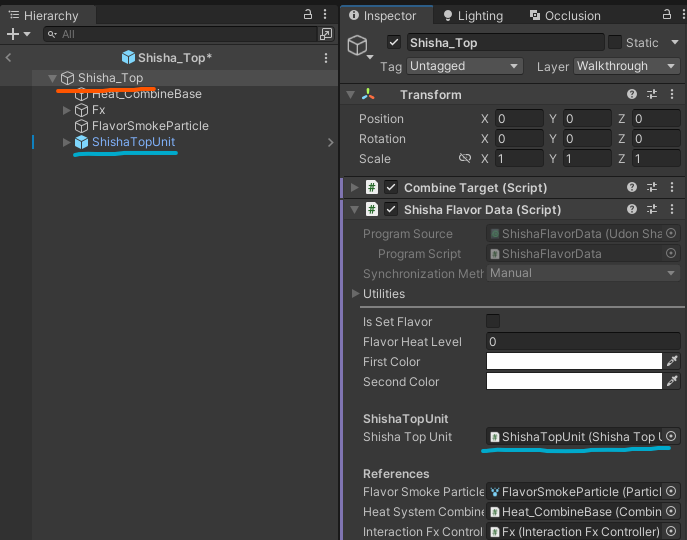Click the Position X field
Image resolution: width=687 pixels, height=540 pixels.
pos(519,119)
